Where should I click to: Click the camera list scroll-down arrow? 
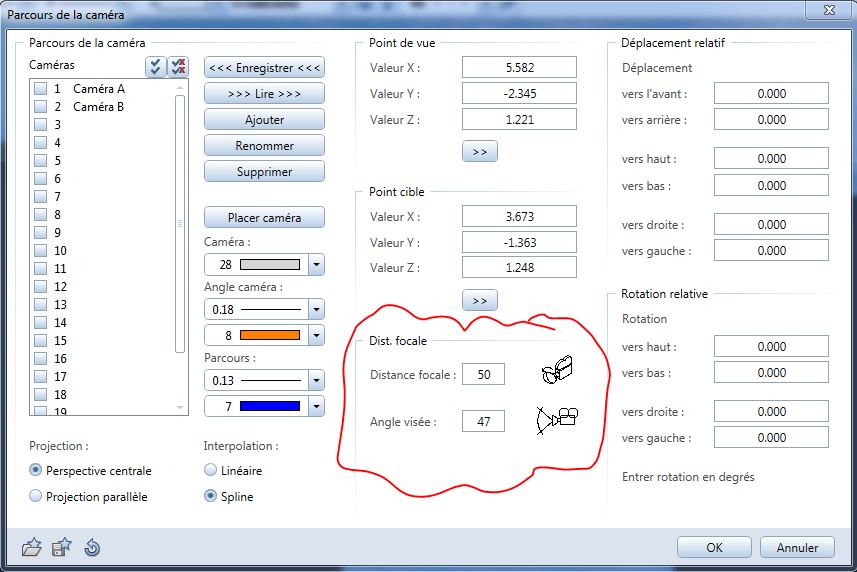pyautogui.click(x=180, y=408)
